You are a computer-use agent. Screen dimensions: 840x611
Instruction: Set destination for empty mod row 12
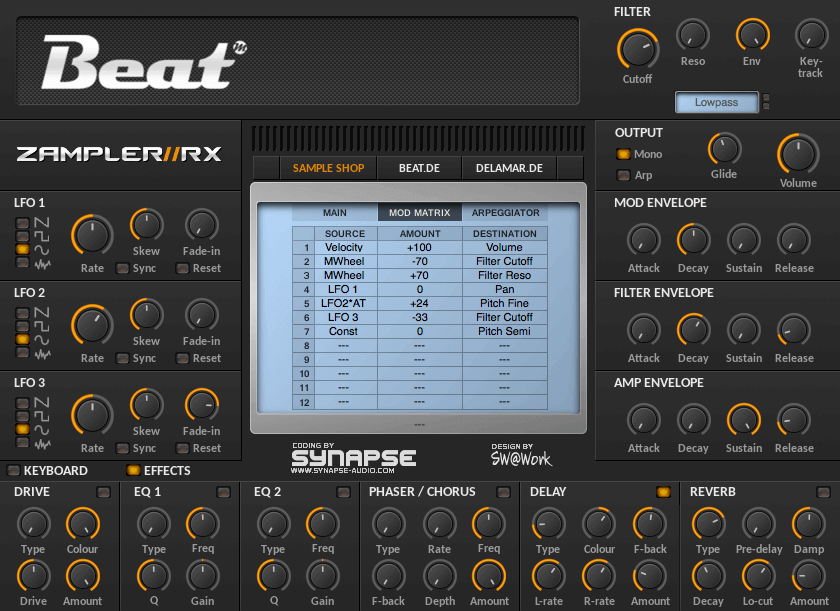(x=505, y=402)
